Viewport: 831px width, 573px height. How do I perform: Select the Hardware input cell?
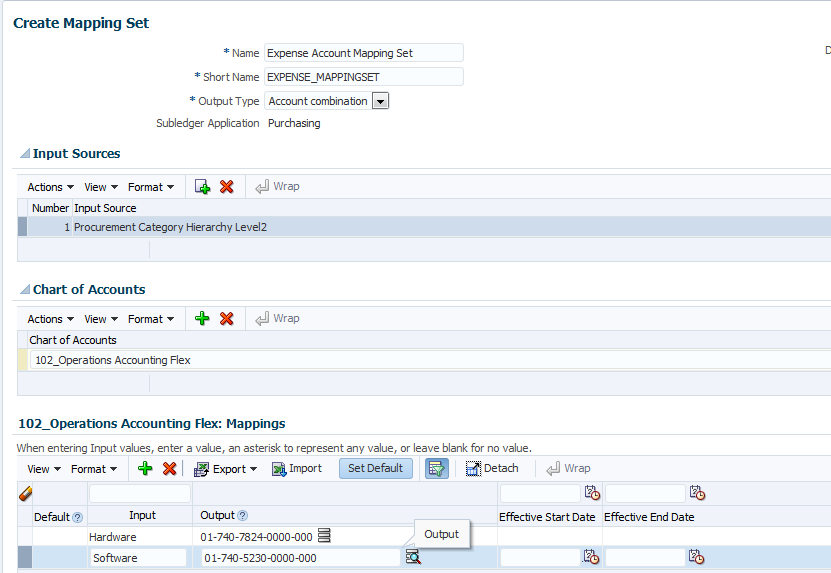140,537
